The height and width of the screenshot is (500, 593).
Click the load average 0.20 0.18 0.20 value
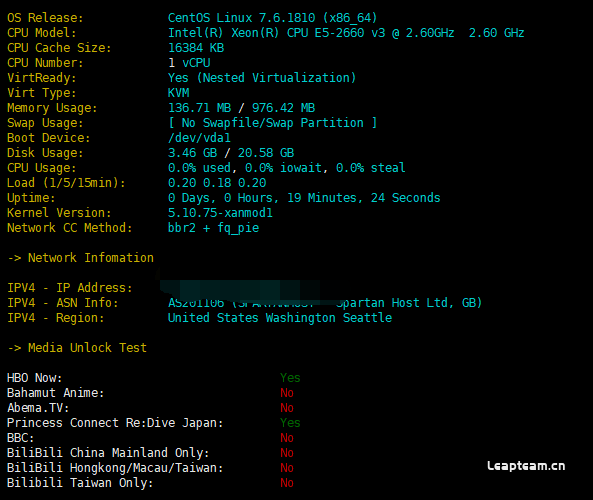click(217, 183)
